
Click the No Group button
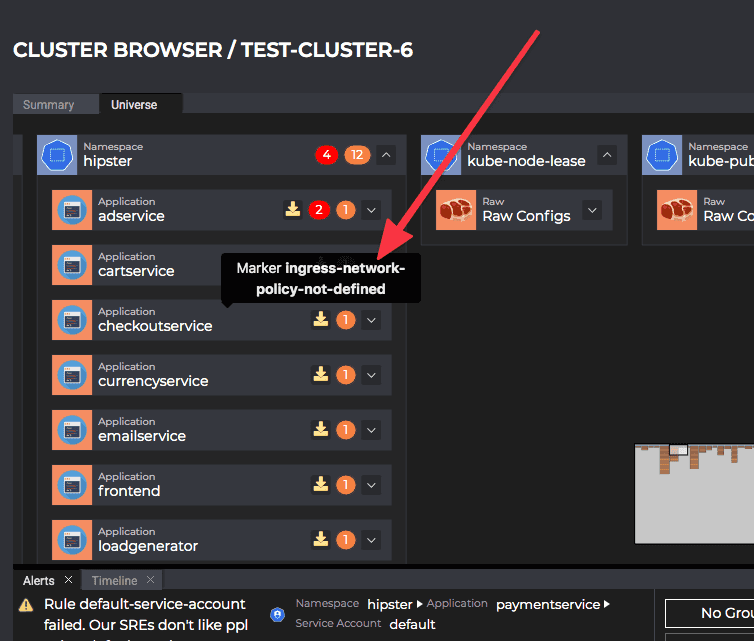pos(710,613)
